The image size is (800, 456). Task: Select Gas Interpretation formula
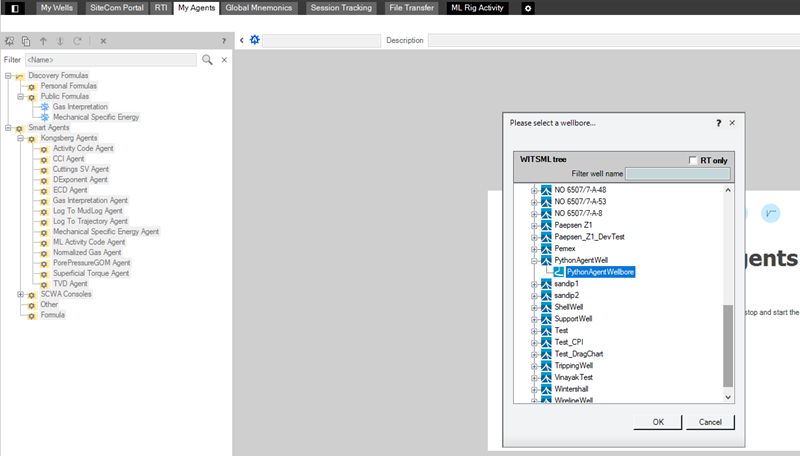click(x=80, y=107)
